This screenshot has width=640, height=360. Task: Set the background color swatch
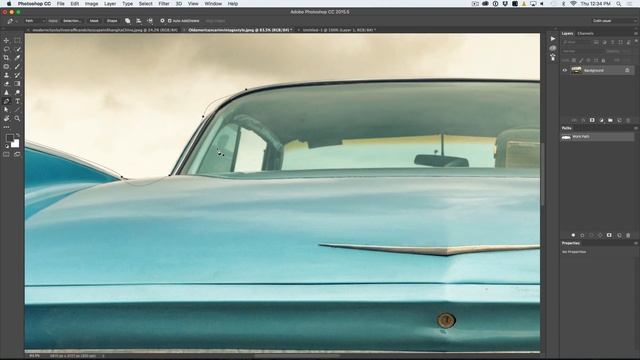(x=16, y=144)
